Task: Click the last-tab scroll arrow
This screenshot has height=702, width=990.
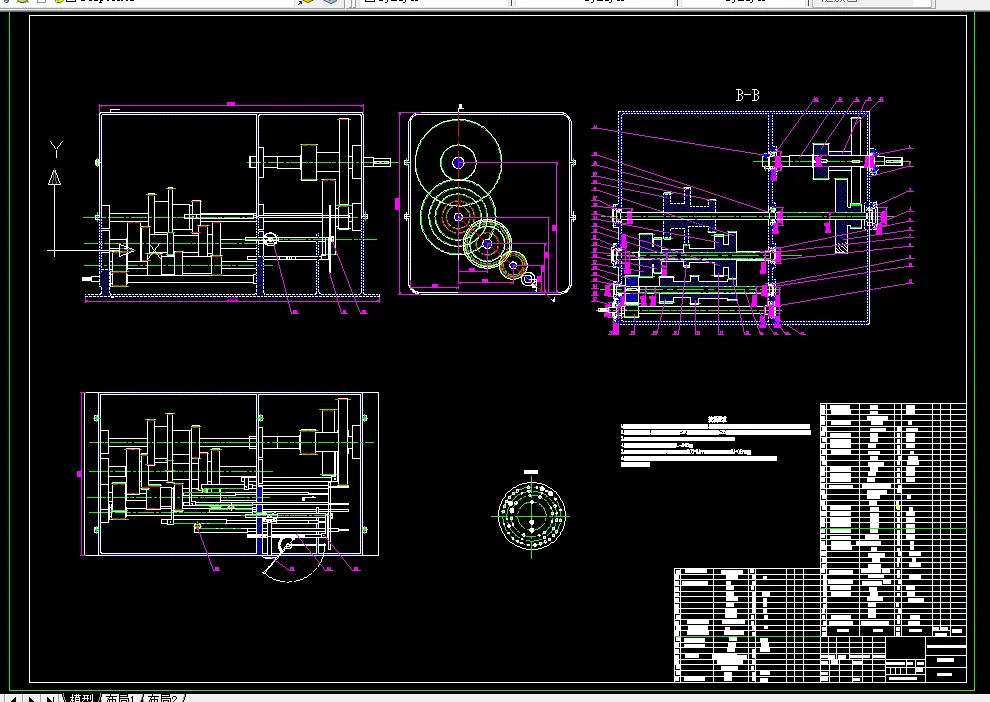Action: tap(49, 699)
